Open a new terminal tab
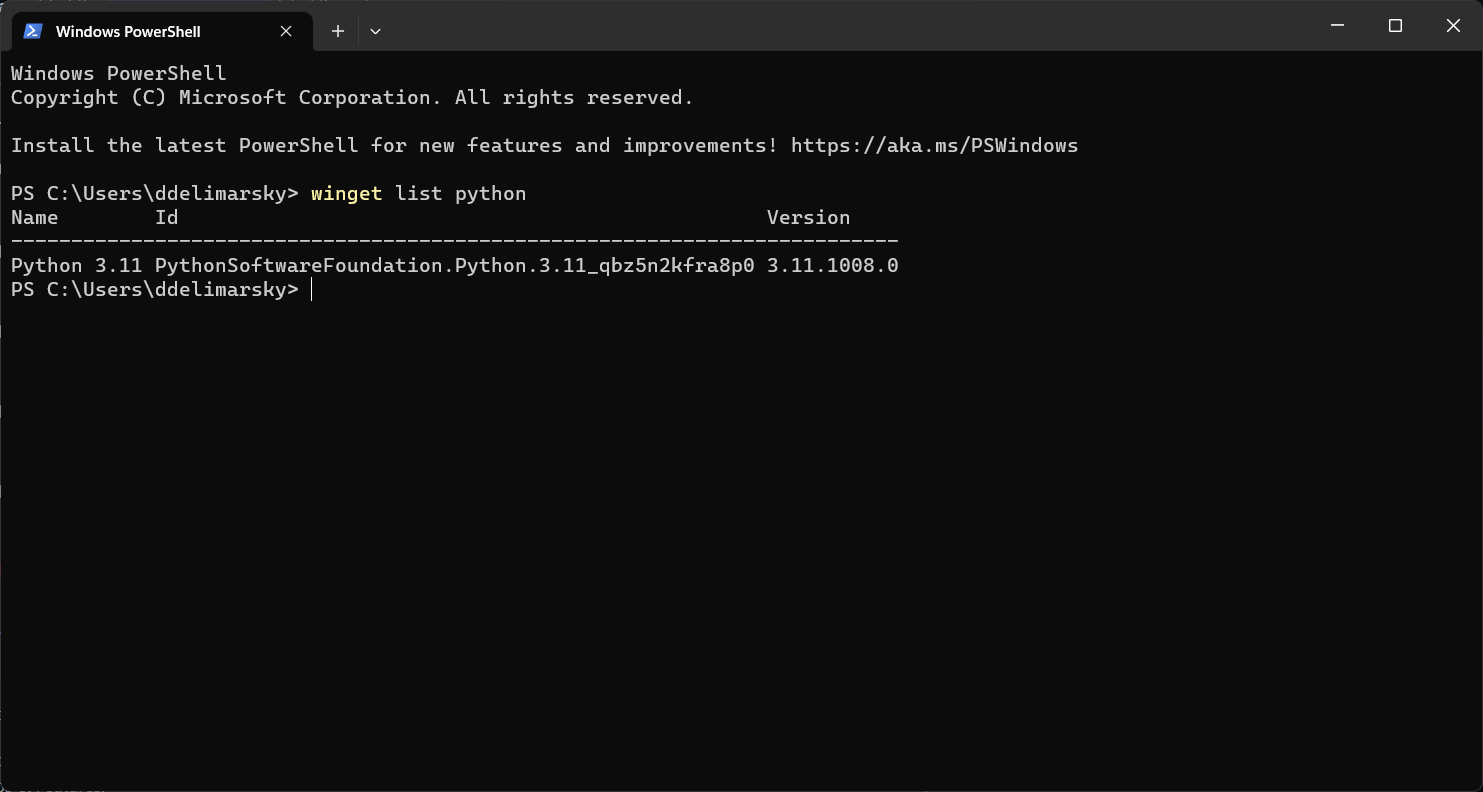The width and height of the screenshot is (1483, 792). pyautogui.click(x=337, y=31)
